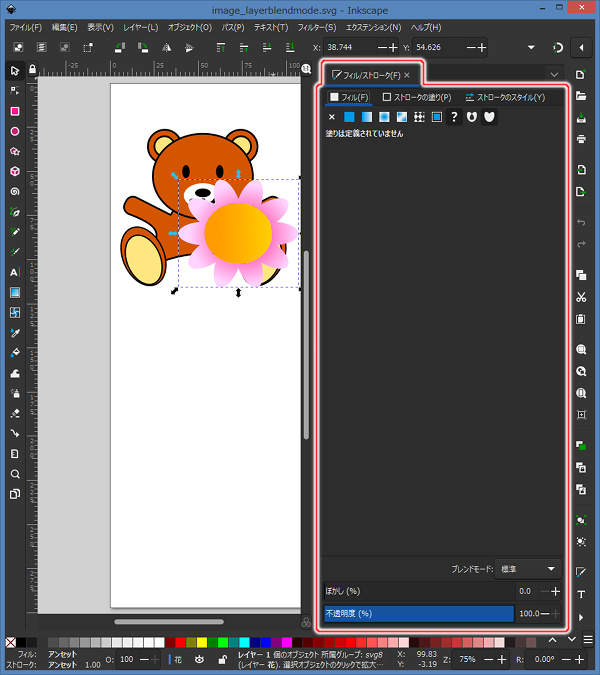Set the fill to linear gradient
This screenshot has width=600, height=675.
pyautogui.click(x=366, y=117)
